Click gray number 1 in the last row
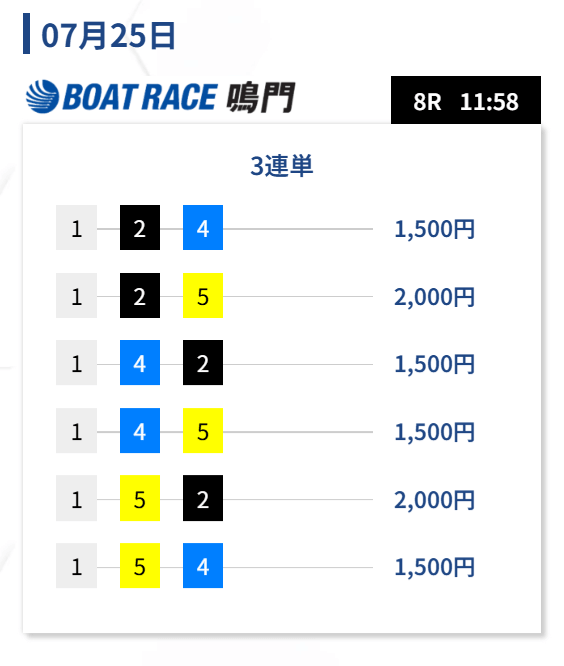564x666 pixels. coord(76,566)
